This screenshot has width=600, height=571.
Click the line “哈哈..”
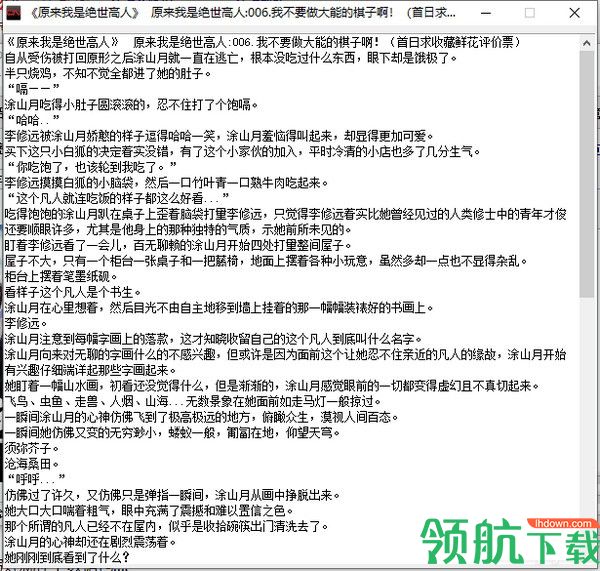pyautogui.click(x=34, y=120)
